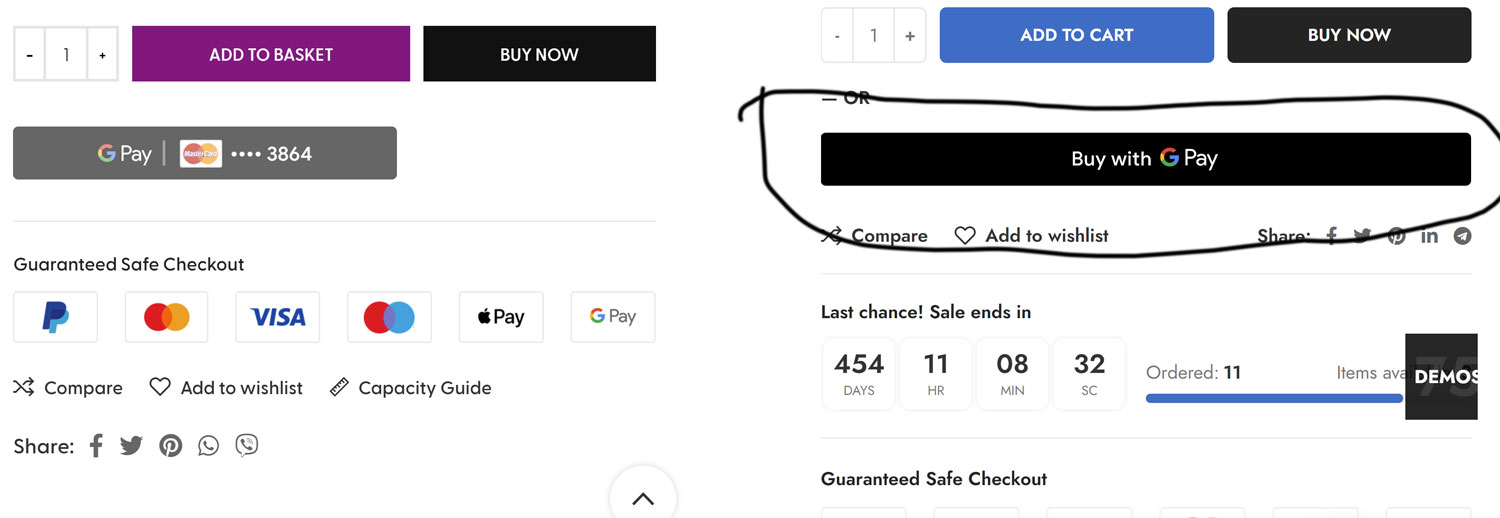Image resolution: width=1500 pixels, height=518 pixels.
Task: Share via WhatsApp icon
Action: [x=208, y=445]
